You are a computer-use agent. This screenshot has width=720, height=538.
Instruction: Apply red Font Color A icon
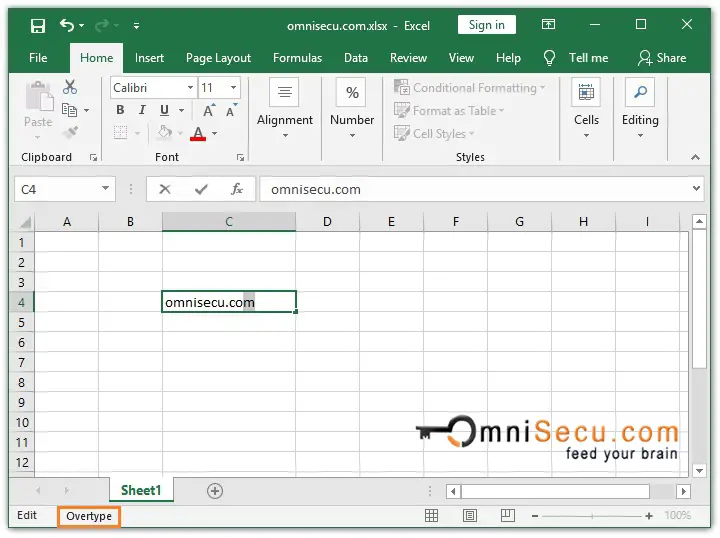pyautogui.click(x=198, y=134)
